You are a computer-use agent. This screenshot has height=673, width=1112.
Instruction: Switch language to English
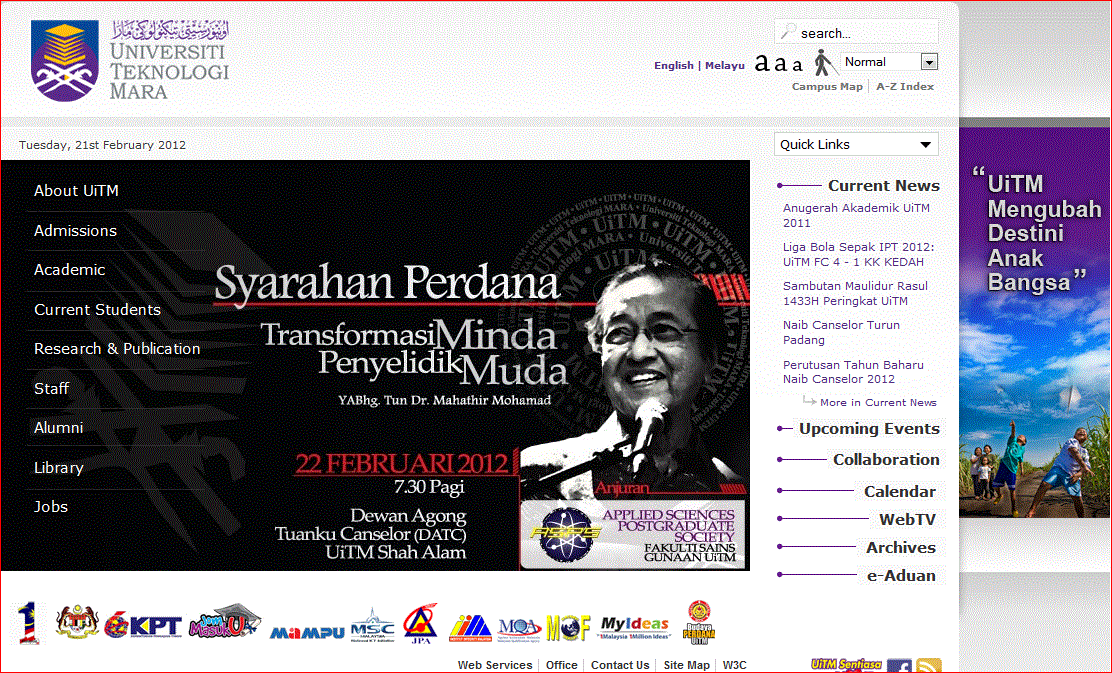tap(674, 65)
